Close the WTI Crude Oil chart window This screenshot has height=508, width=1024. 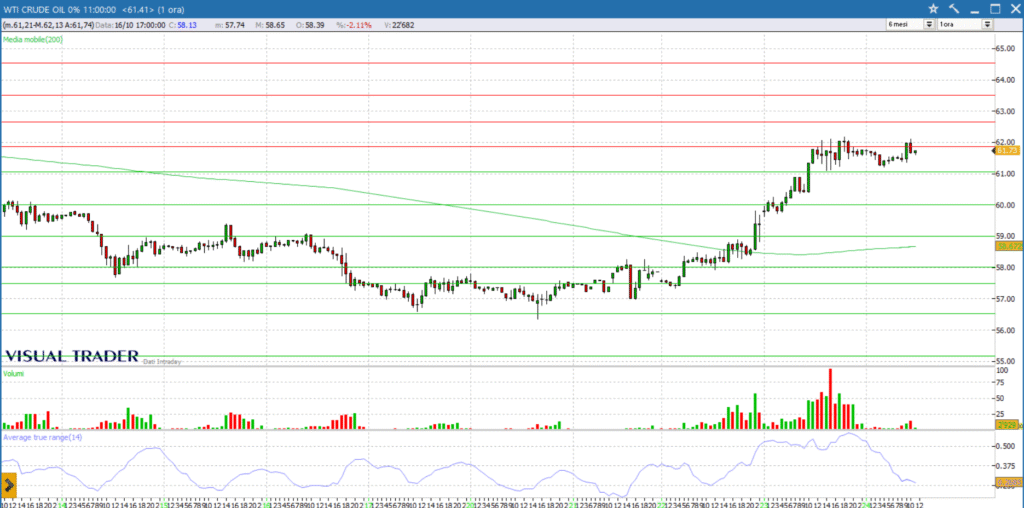click(1014, 8)
